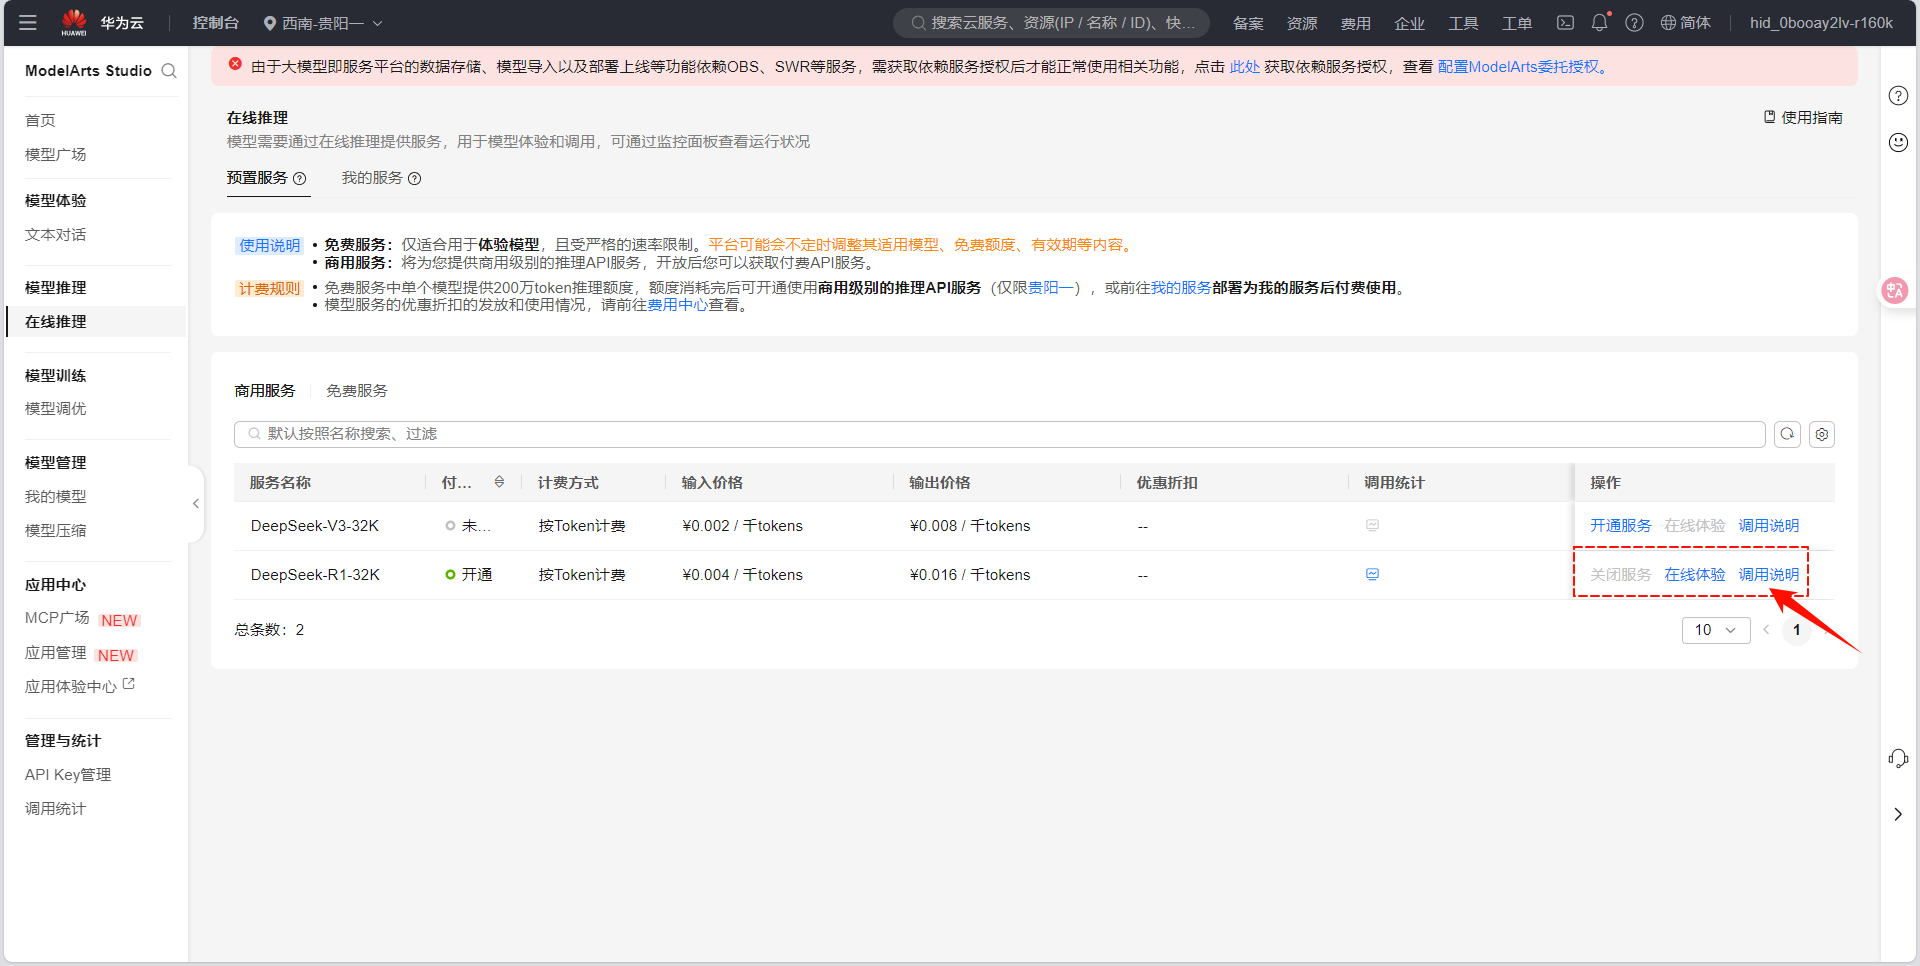This screenshot has height=966, width=1920.
Task: Select the 商用服务 tab
Action: (265, 391)
